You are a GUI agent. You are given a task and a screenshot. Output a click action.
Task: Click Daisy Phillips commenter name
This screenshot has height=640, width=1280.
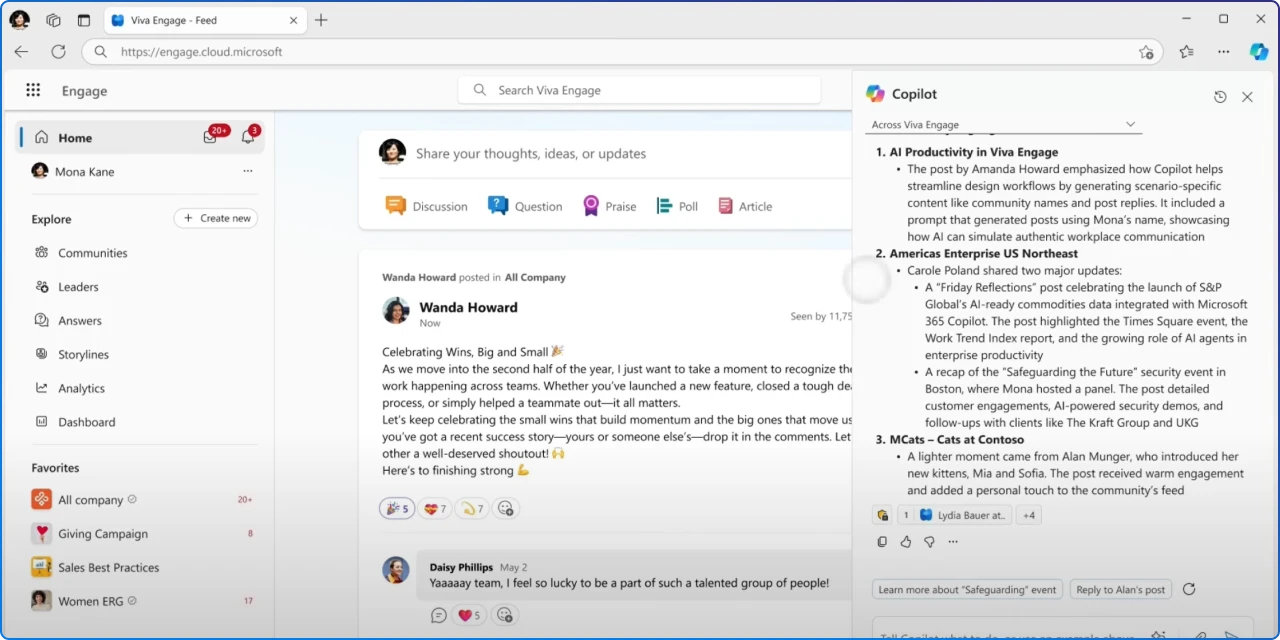[x=462, y=567]
